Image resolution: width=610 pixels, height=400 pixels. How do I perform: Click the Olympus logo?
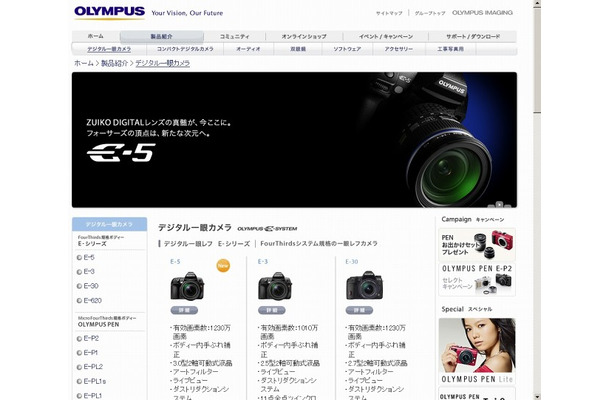[x=108, y=13]
